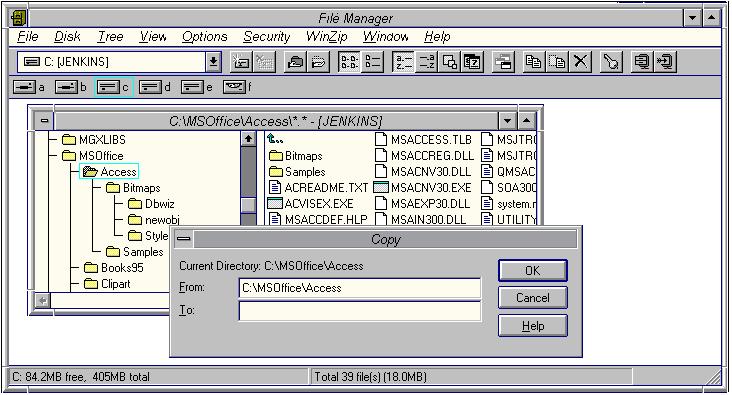Select the Bitmaps folder in file list
The height and width of the screenshot is (395, 732).
(x=296, y=156)
